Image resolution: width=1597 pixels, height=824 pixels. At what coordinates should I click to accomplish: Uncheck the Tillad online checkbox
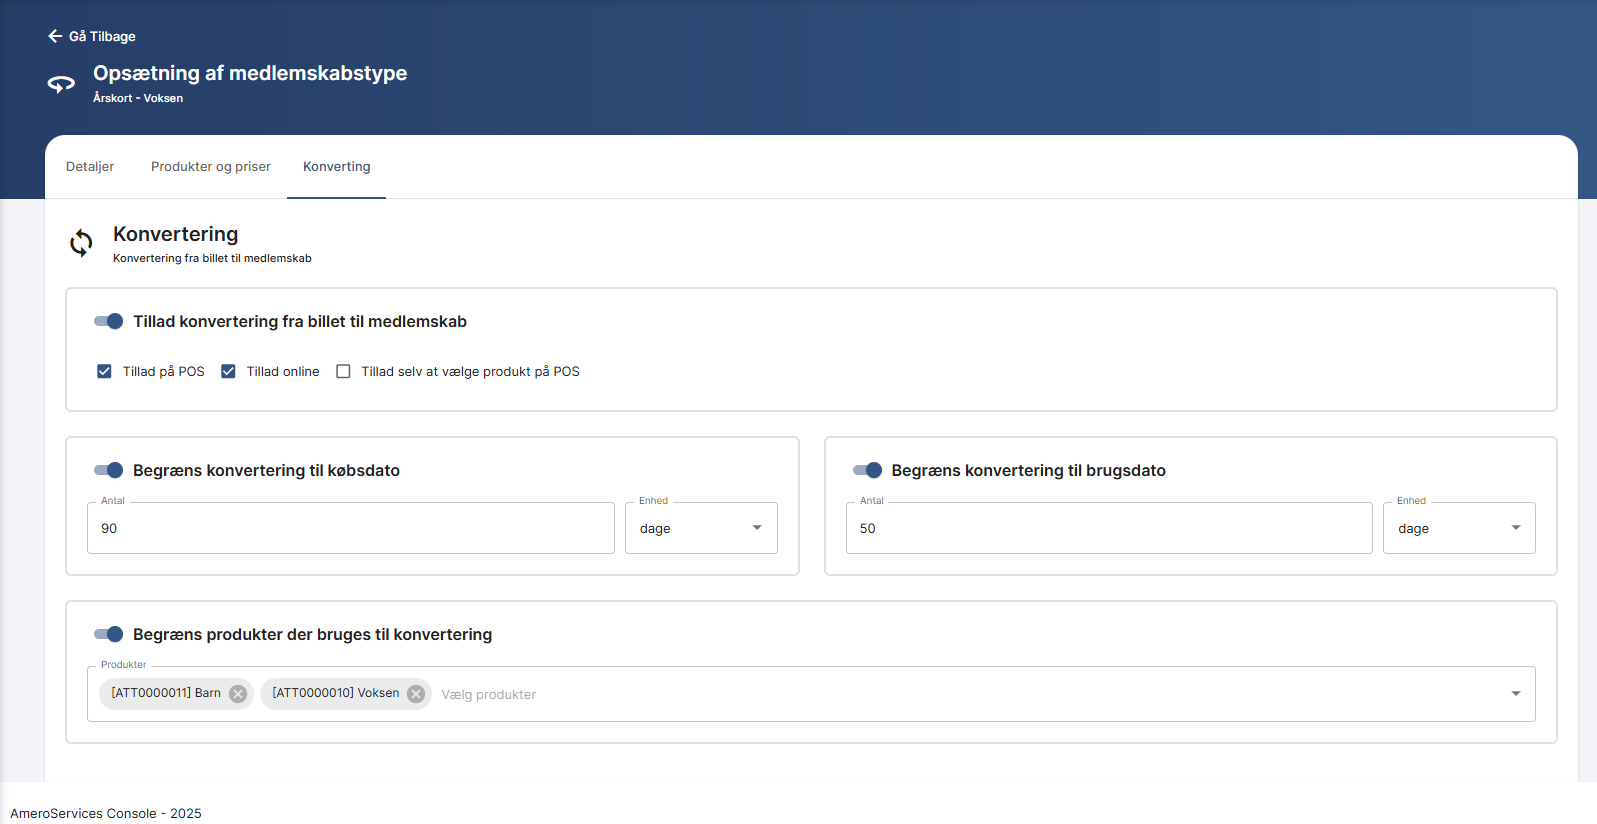(228, 371)
